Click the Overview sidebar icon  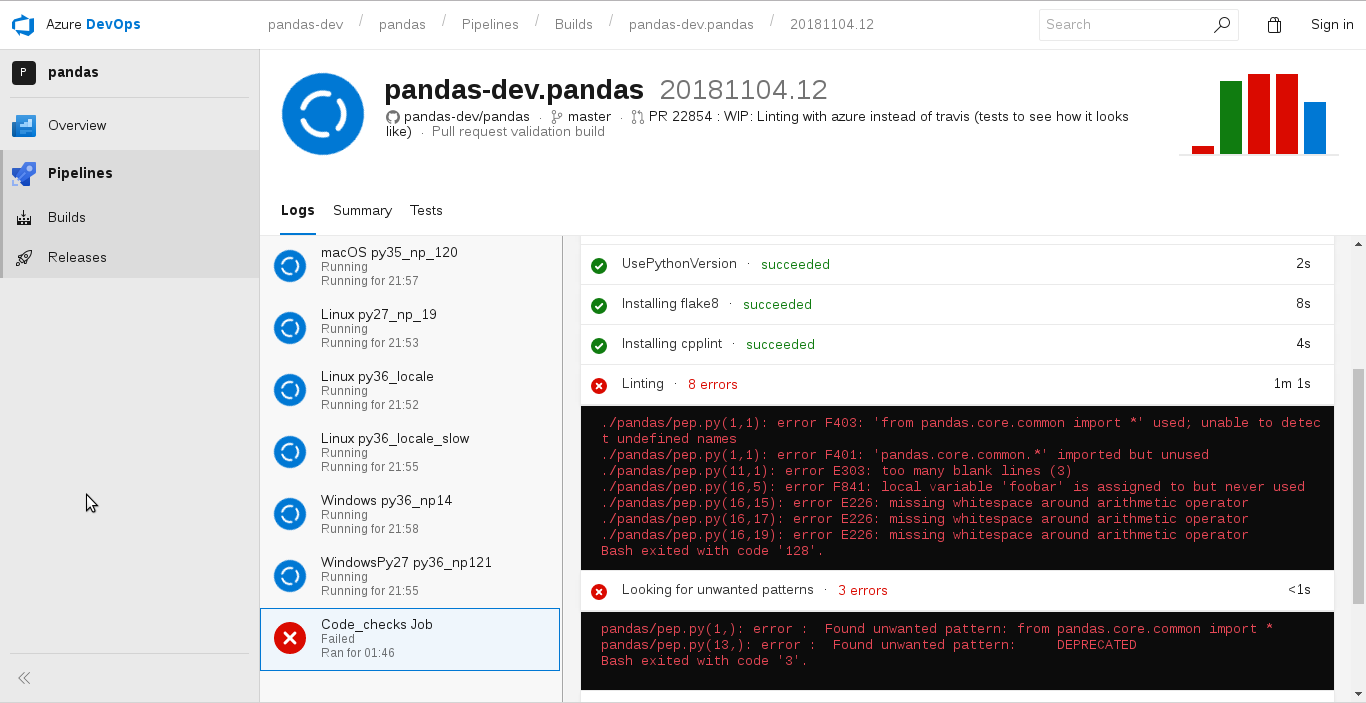(24, 126)
